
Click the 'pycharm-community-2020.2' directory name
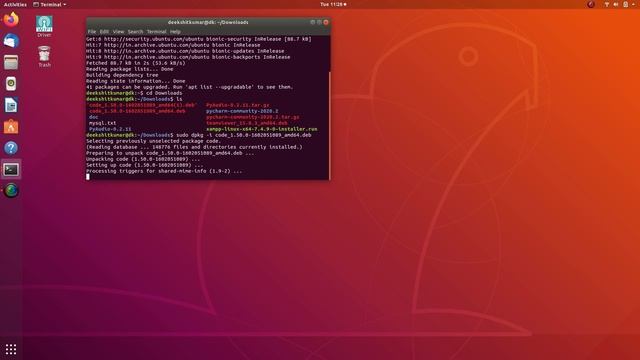pos(242,111)
